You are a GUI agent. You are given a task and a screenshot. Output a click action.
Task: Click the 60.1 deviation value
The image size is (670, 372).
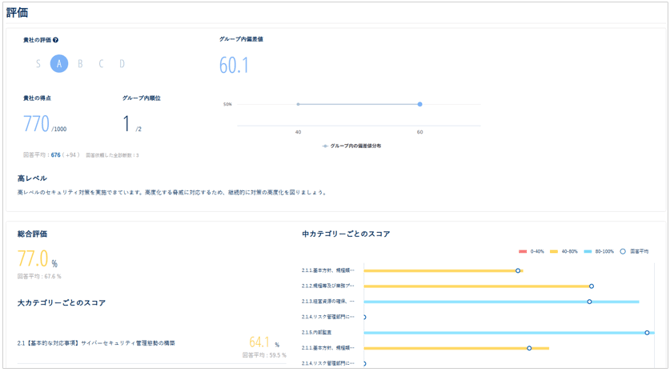pos(234,65)
